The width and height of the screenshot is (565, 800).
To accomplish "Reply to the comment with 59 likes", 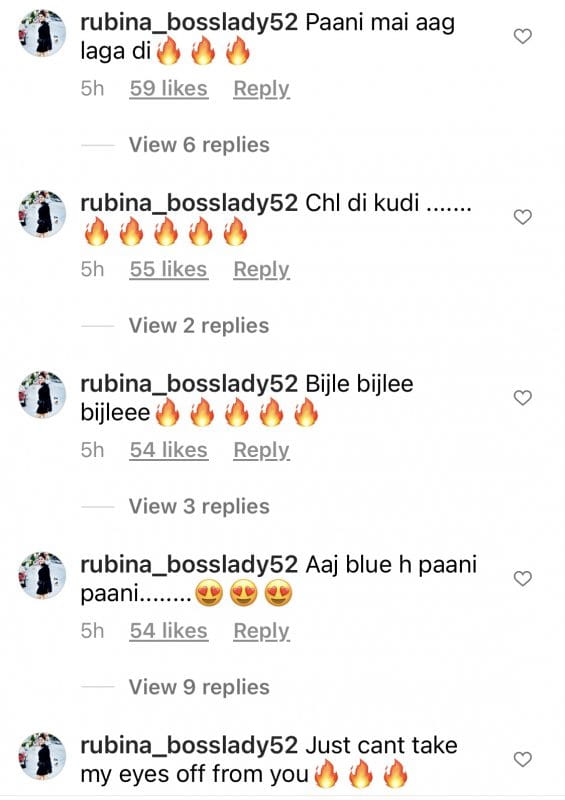I will click(x=261, y=89).
